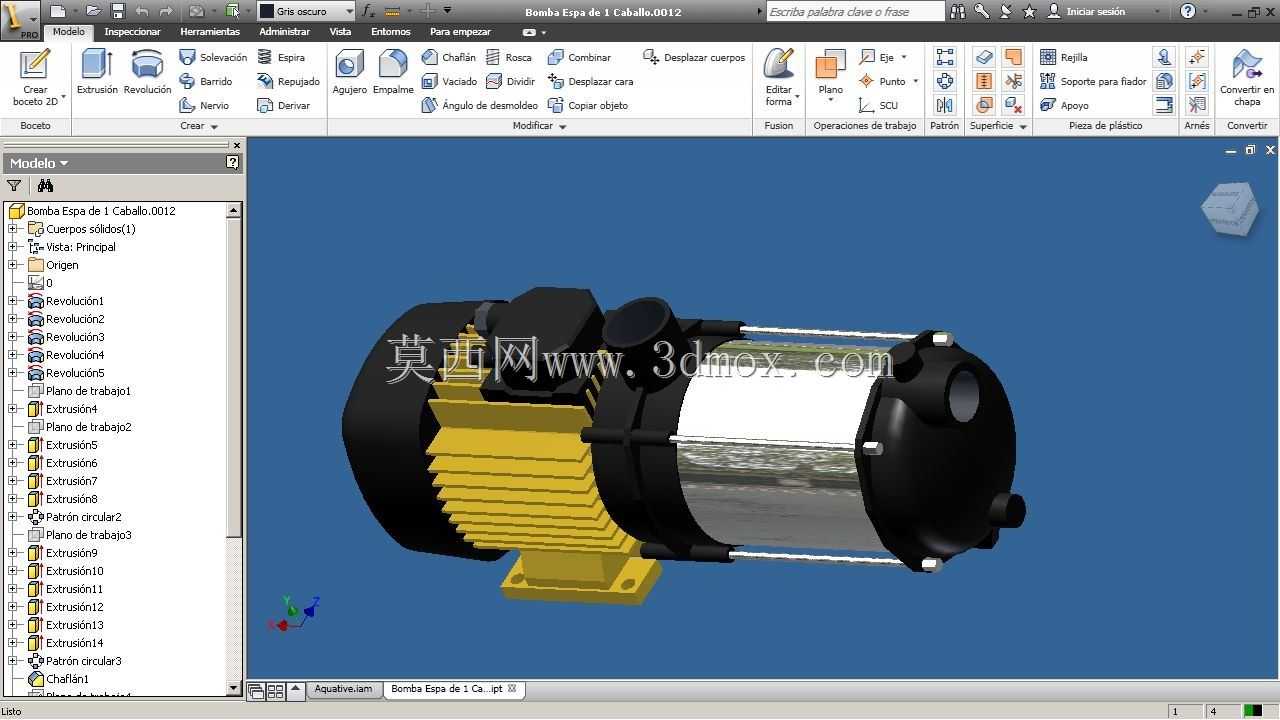Click Convertir en chapa

click(1247, 78)
